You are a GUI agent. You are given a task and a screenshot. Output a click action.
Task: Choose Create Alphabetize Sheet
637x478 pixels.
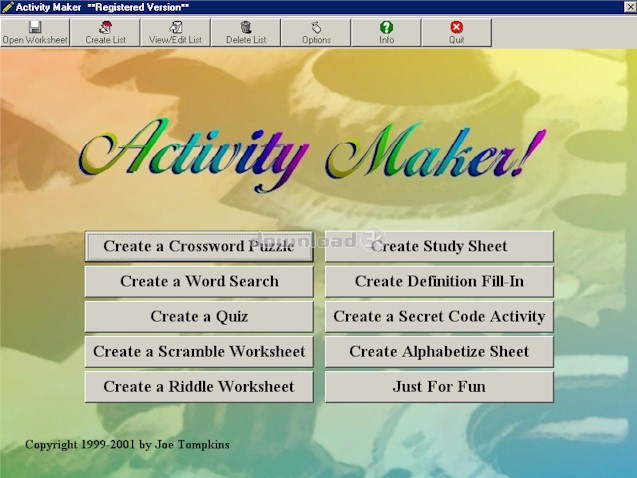pos(439,352)
